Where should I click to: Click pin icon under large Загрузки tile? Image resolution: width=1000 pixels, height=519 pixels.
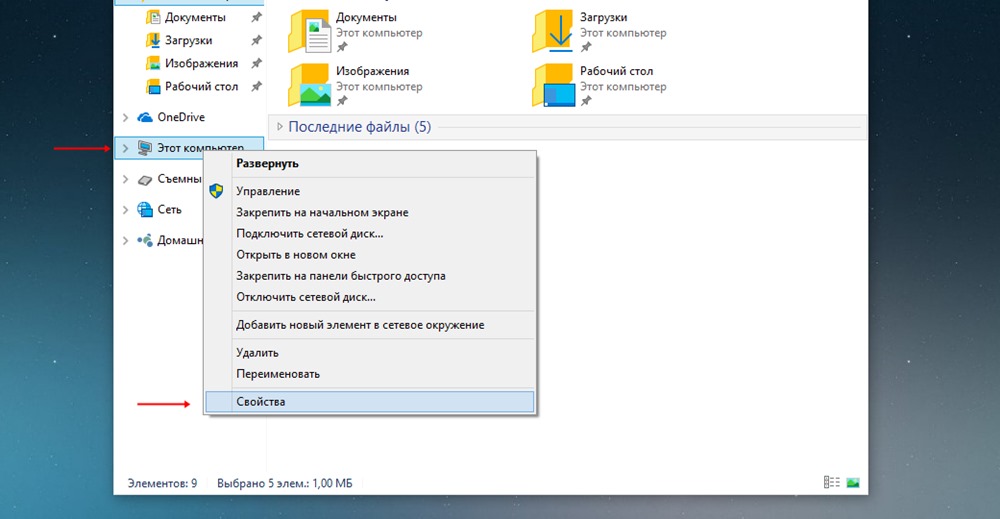pyautogui.click(x=585, y=47)
